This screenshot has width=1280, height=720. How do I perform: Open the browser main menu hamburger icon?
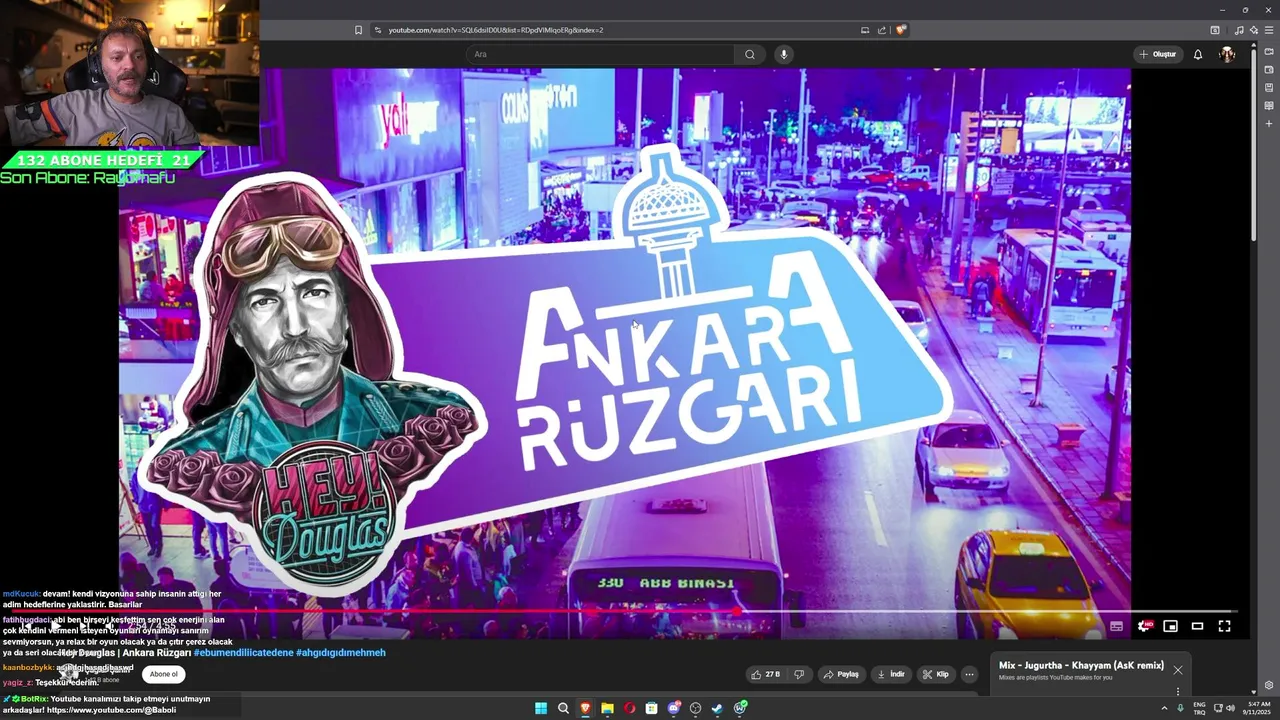(x=1269, y=30)
